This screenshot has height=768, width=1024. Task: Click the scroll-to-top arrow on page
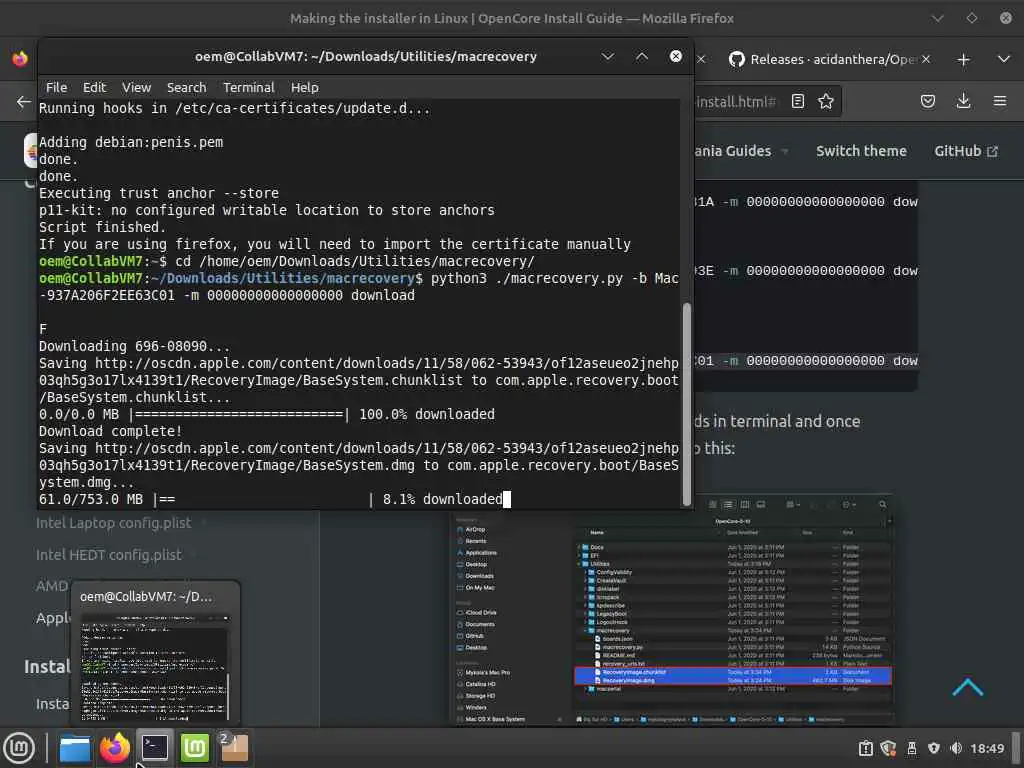point(967,687)
